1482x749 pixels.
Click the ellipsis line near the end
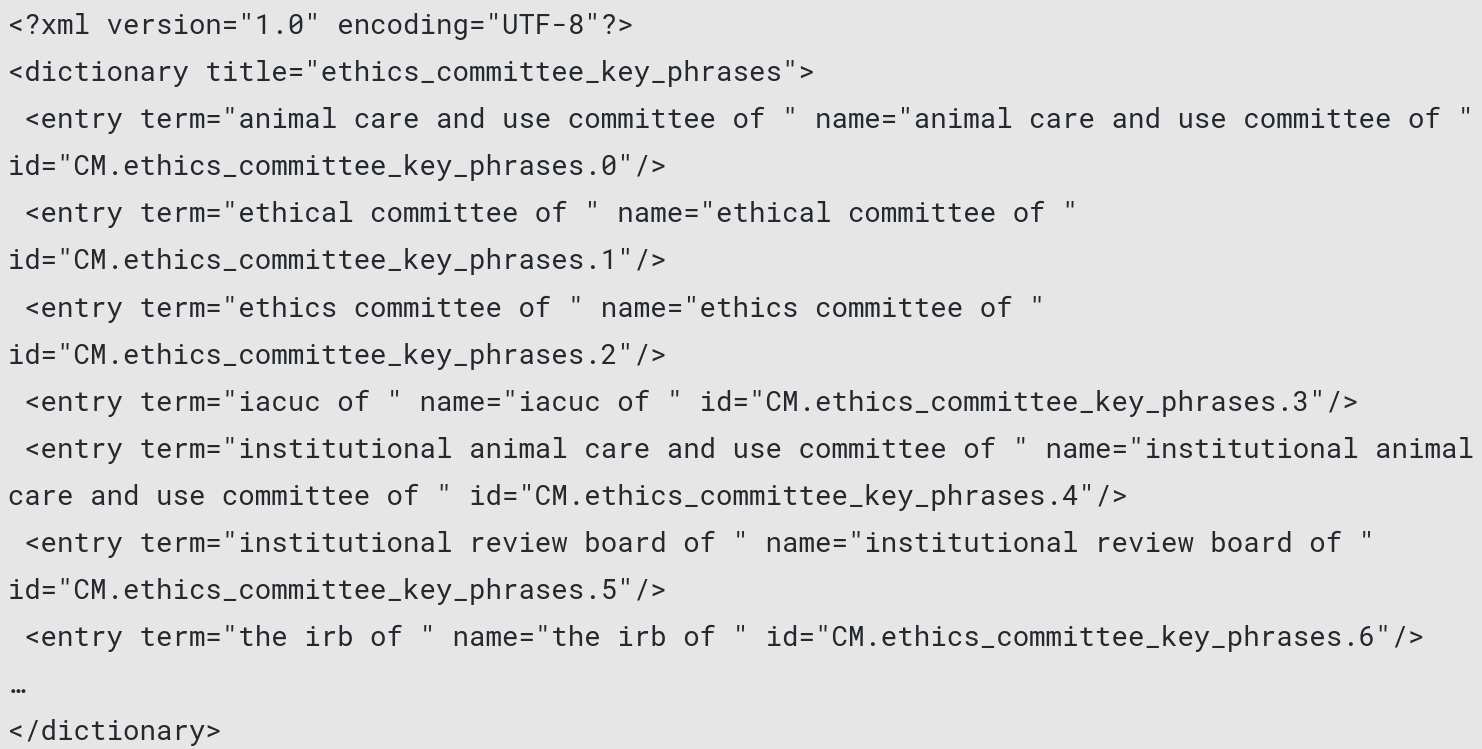[x=18, y=686]
